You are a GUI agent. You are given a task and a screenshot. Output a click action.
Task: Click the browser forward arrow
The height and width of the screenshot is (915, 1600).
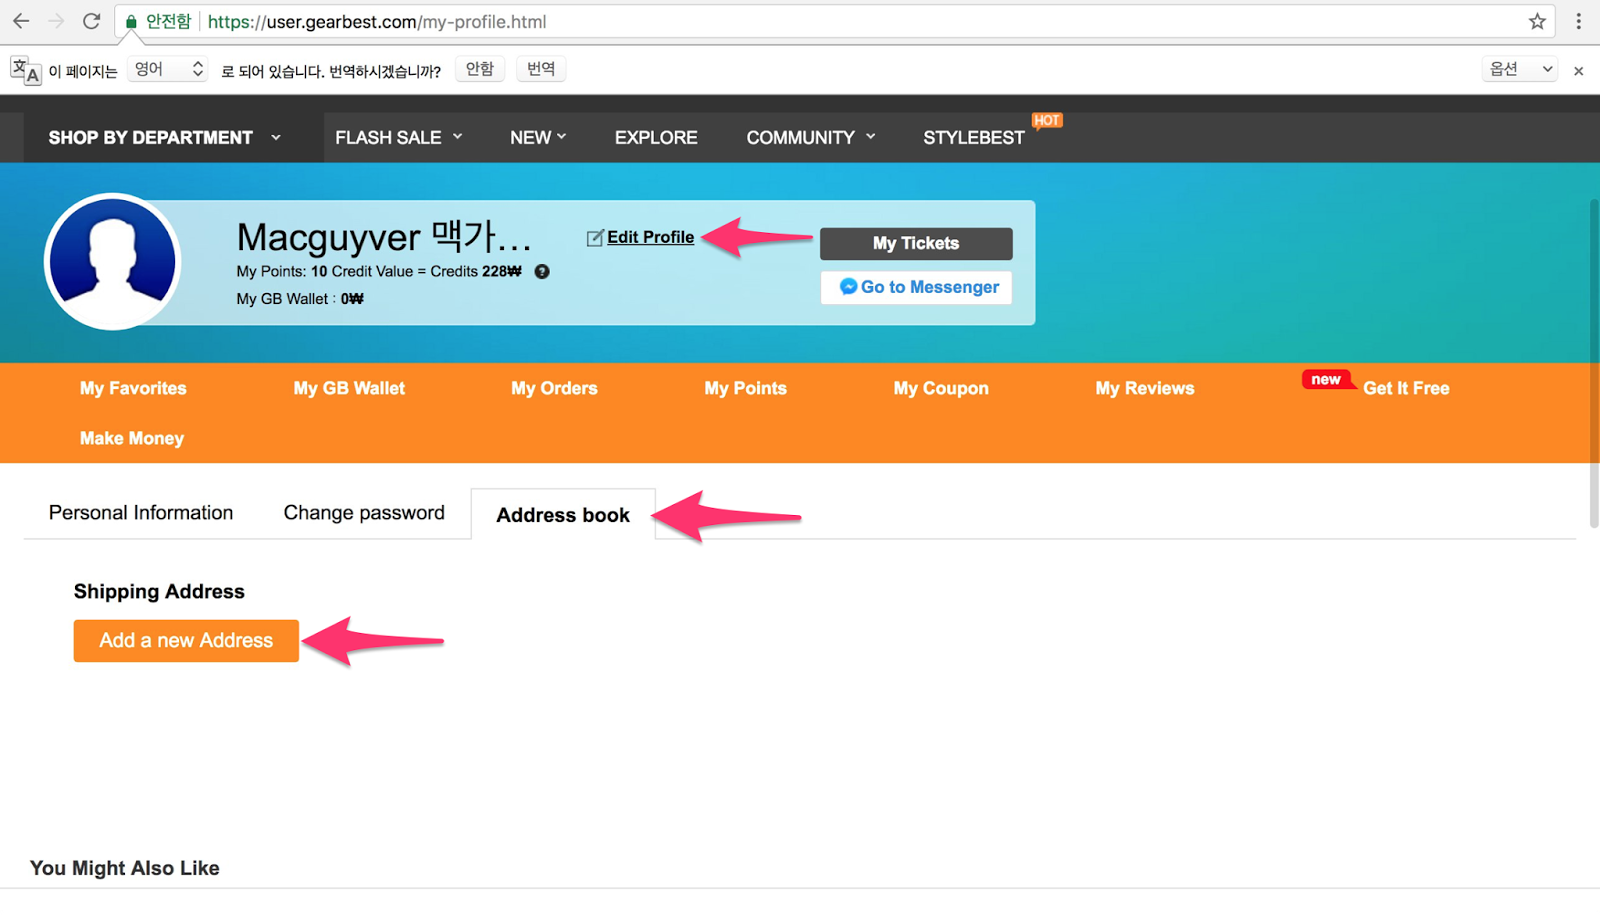(56, 21)
